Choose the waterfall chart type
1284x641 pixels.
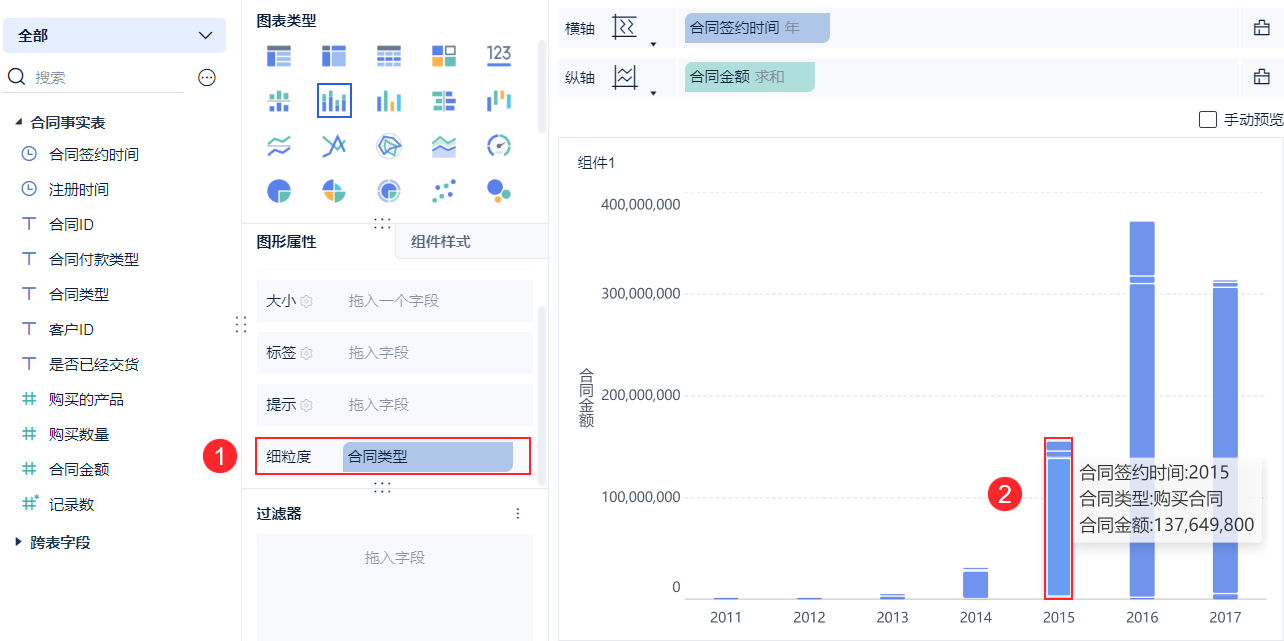(499, 101)
